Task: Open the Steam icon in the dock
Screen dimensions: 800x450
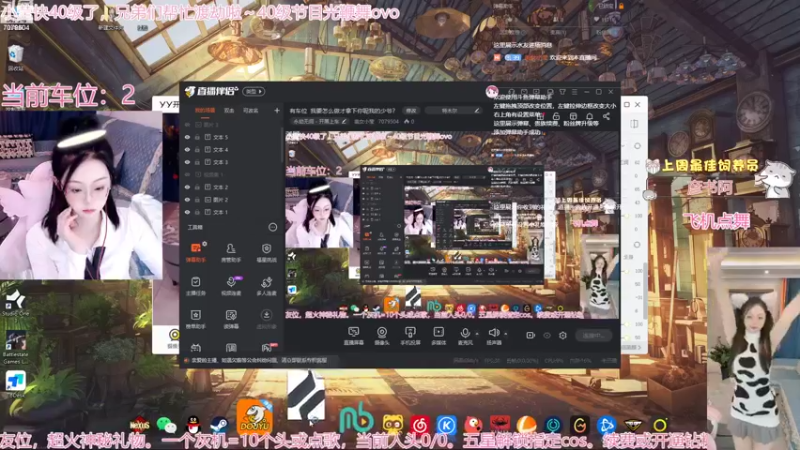Action: tap(219, 424)
